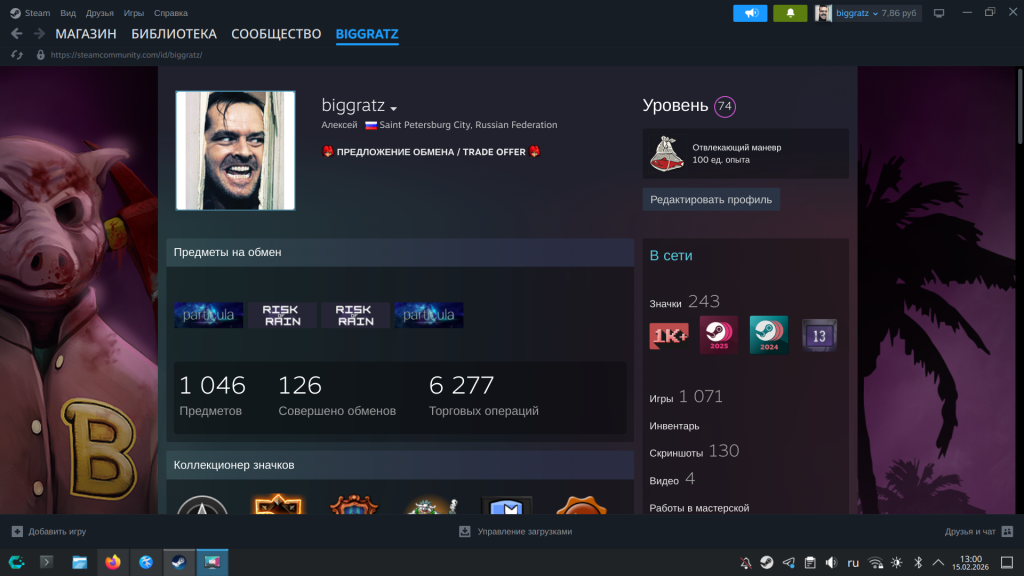Open the Steam 2025 badge
The height and width of the screenshot is (576, 1024).
pos(718,335)
